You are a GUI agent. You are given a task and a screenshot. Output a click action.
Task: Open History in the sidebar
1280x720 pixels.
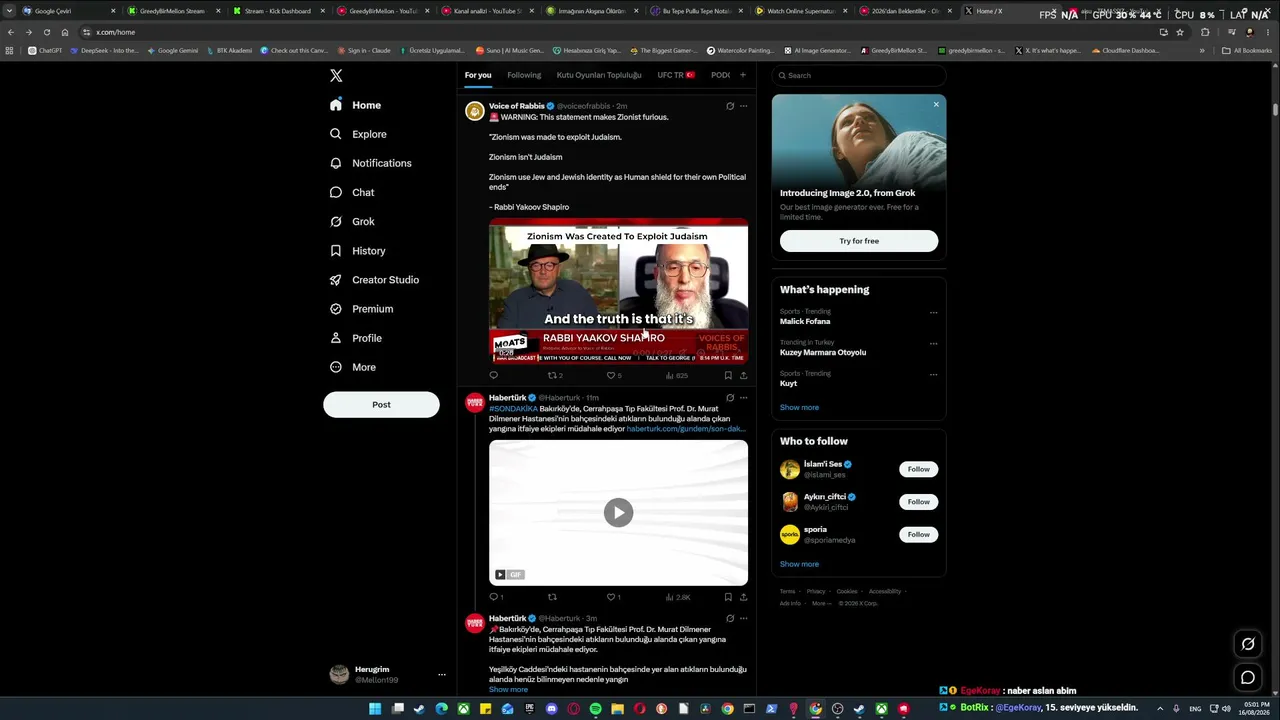pos(357,250)
